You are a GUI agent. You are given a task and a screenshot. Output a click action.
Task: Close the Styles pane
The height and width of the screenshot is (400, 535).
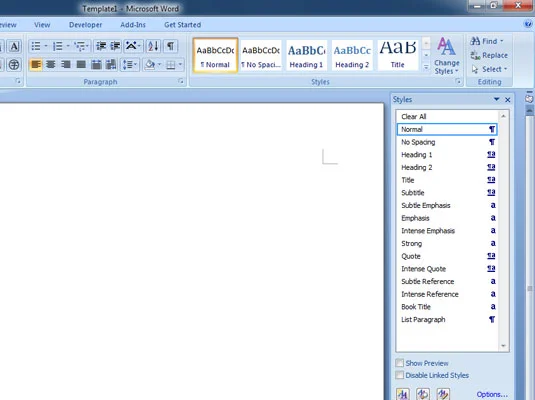pyautogui.click(x=507, y=100)
